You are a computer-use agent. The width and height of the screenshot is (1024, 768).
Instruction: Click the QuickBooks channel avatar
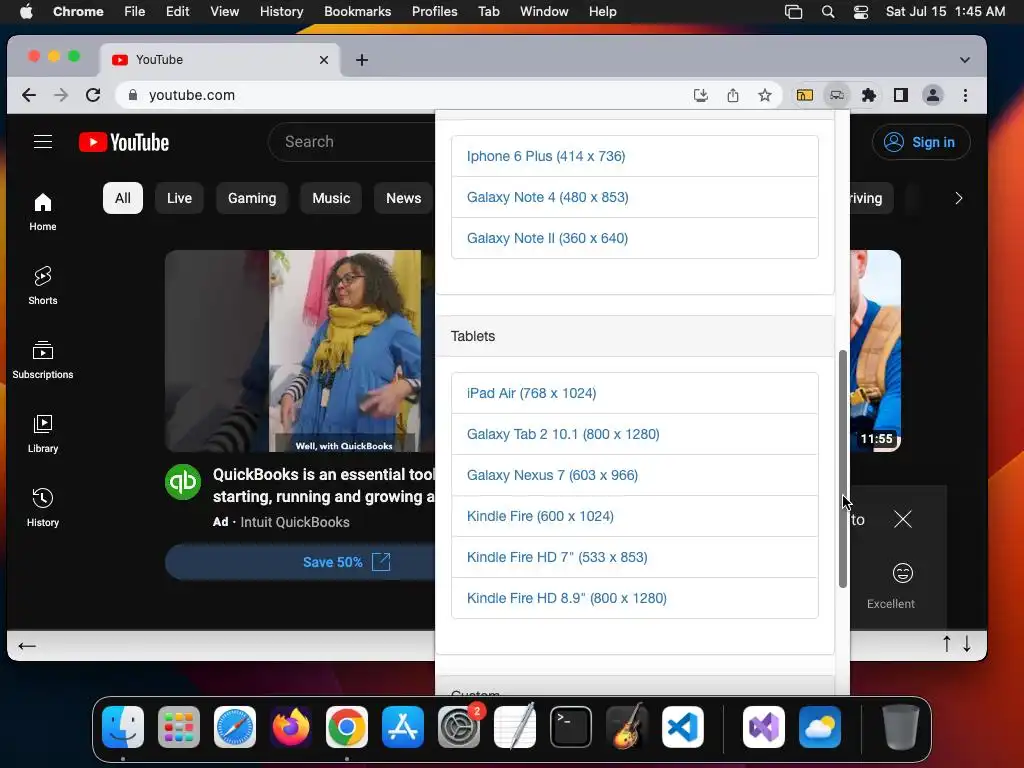coord(183,482)
